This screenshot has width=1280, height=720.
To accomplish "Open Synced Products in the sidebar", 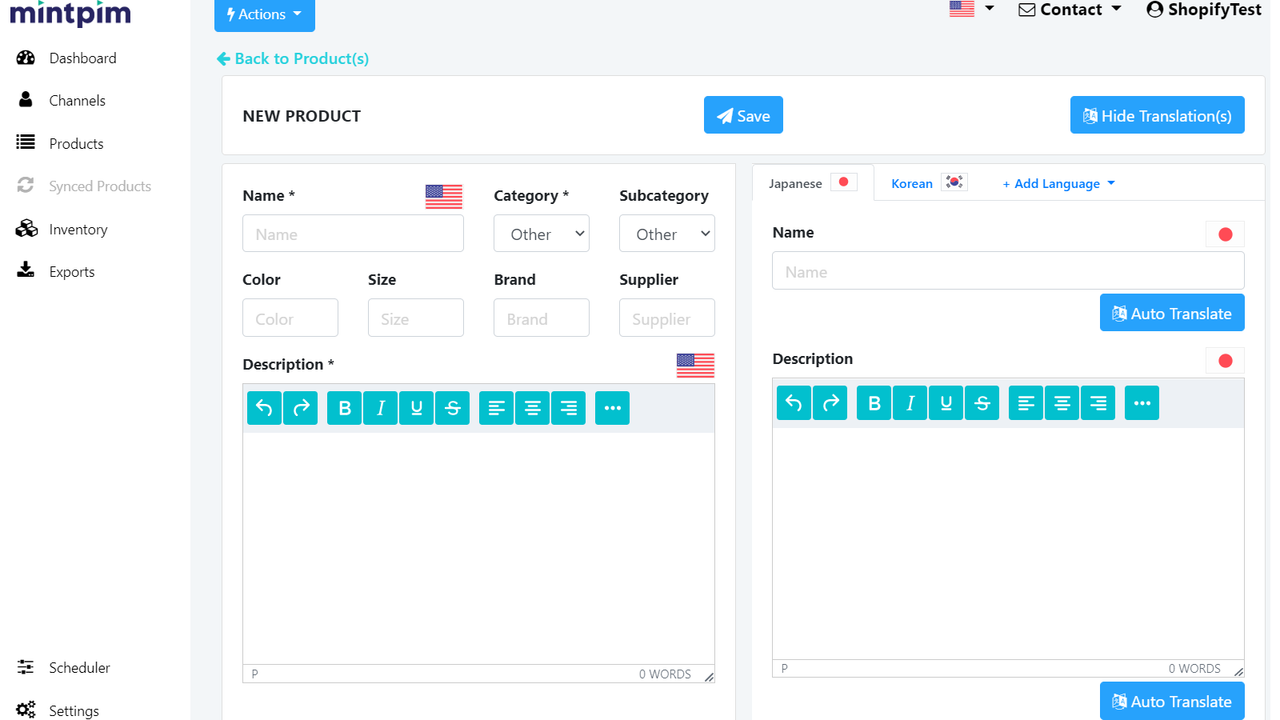I will (84, 186).
